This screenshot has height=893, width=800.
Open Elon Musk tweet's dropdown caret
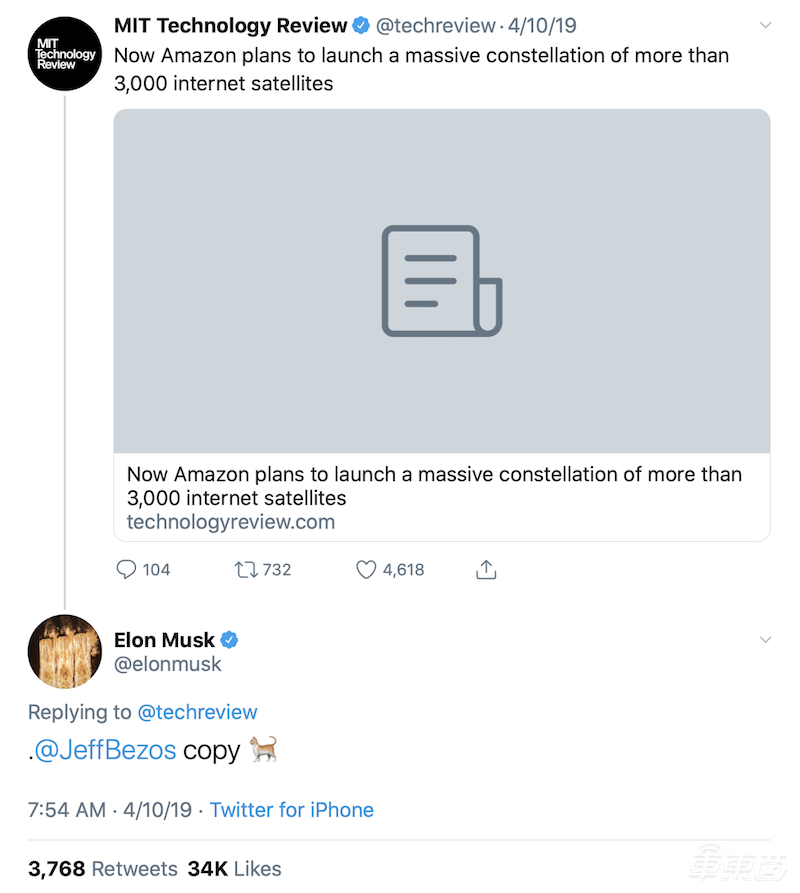(766, 640)
